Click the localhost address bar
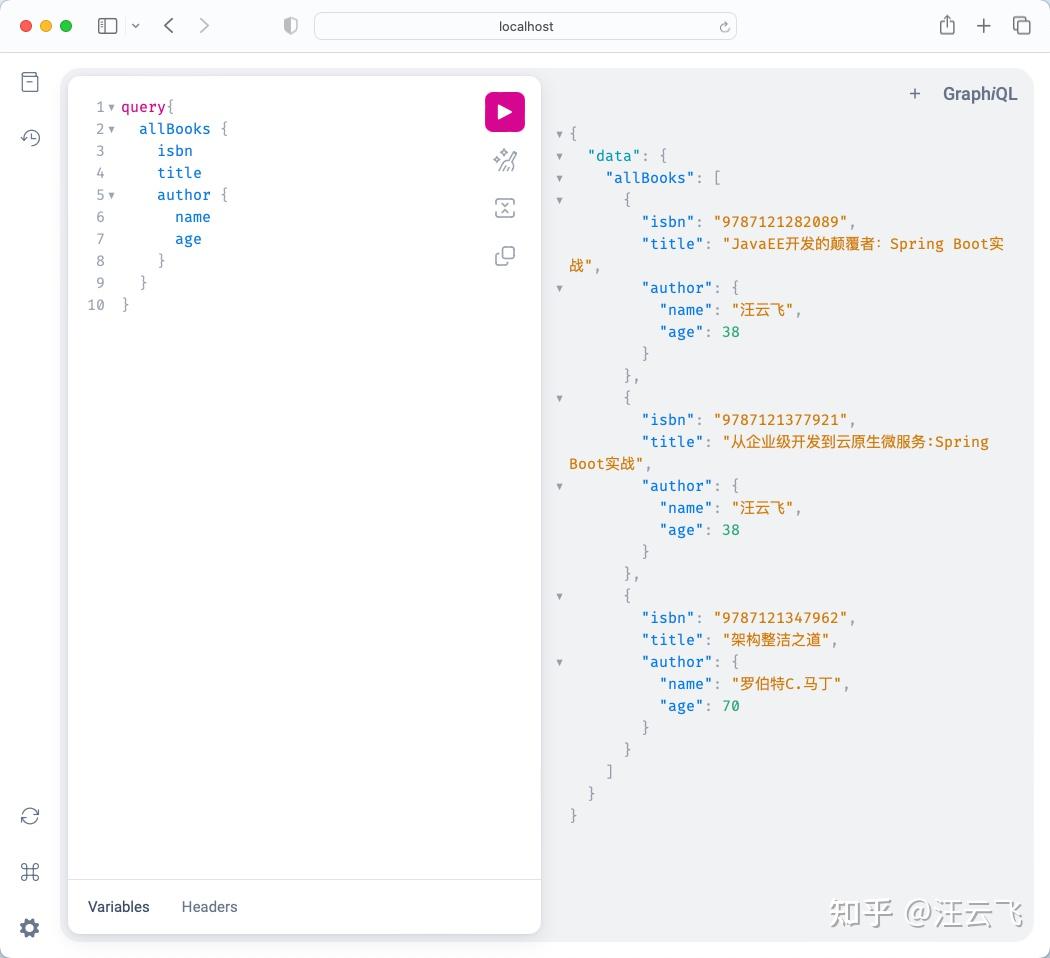Image resolution: width=1050 pixels, height=958 pixels. pos(525,26)
